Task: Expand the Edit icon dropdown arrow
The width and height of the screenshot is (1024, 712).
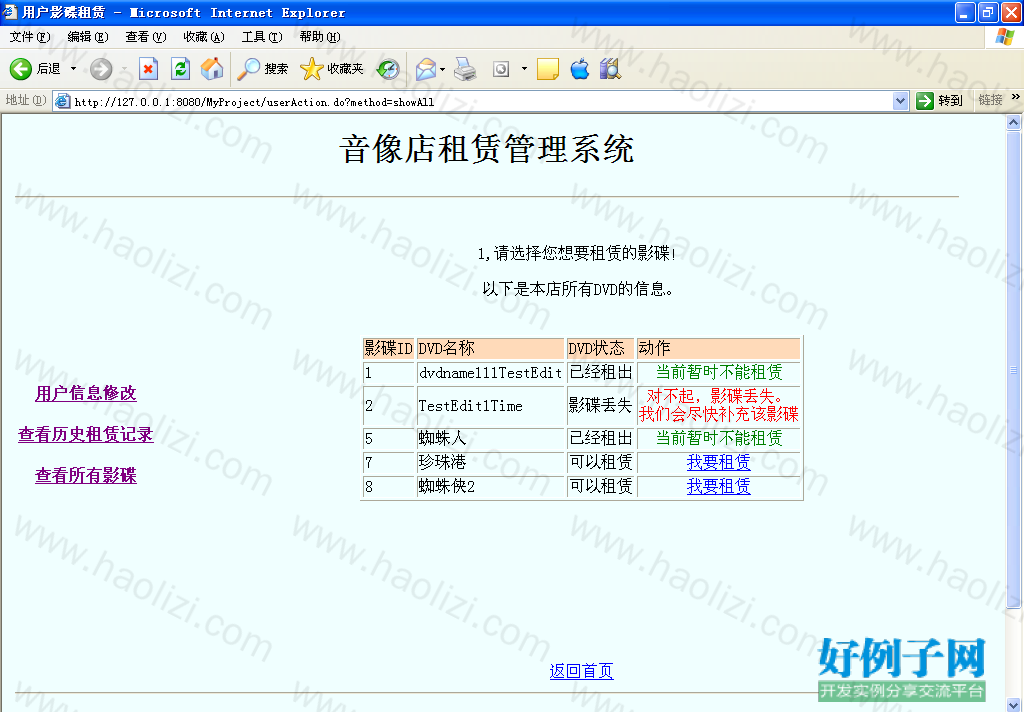Action: point(524,69)
